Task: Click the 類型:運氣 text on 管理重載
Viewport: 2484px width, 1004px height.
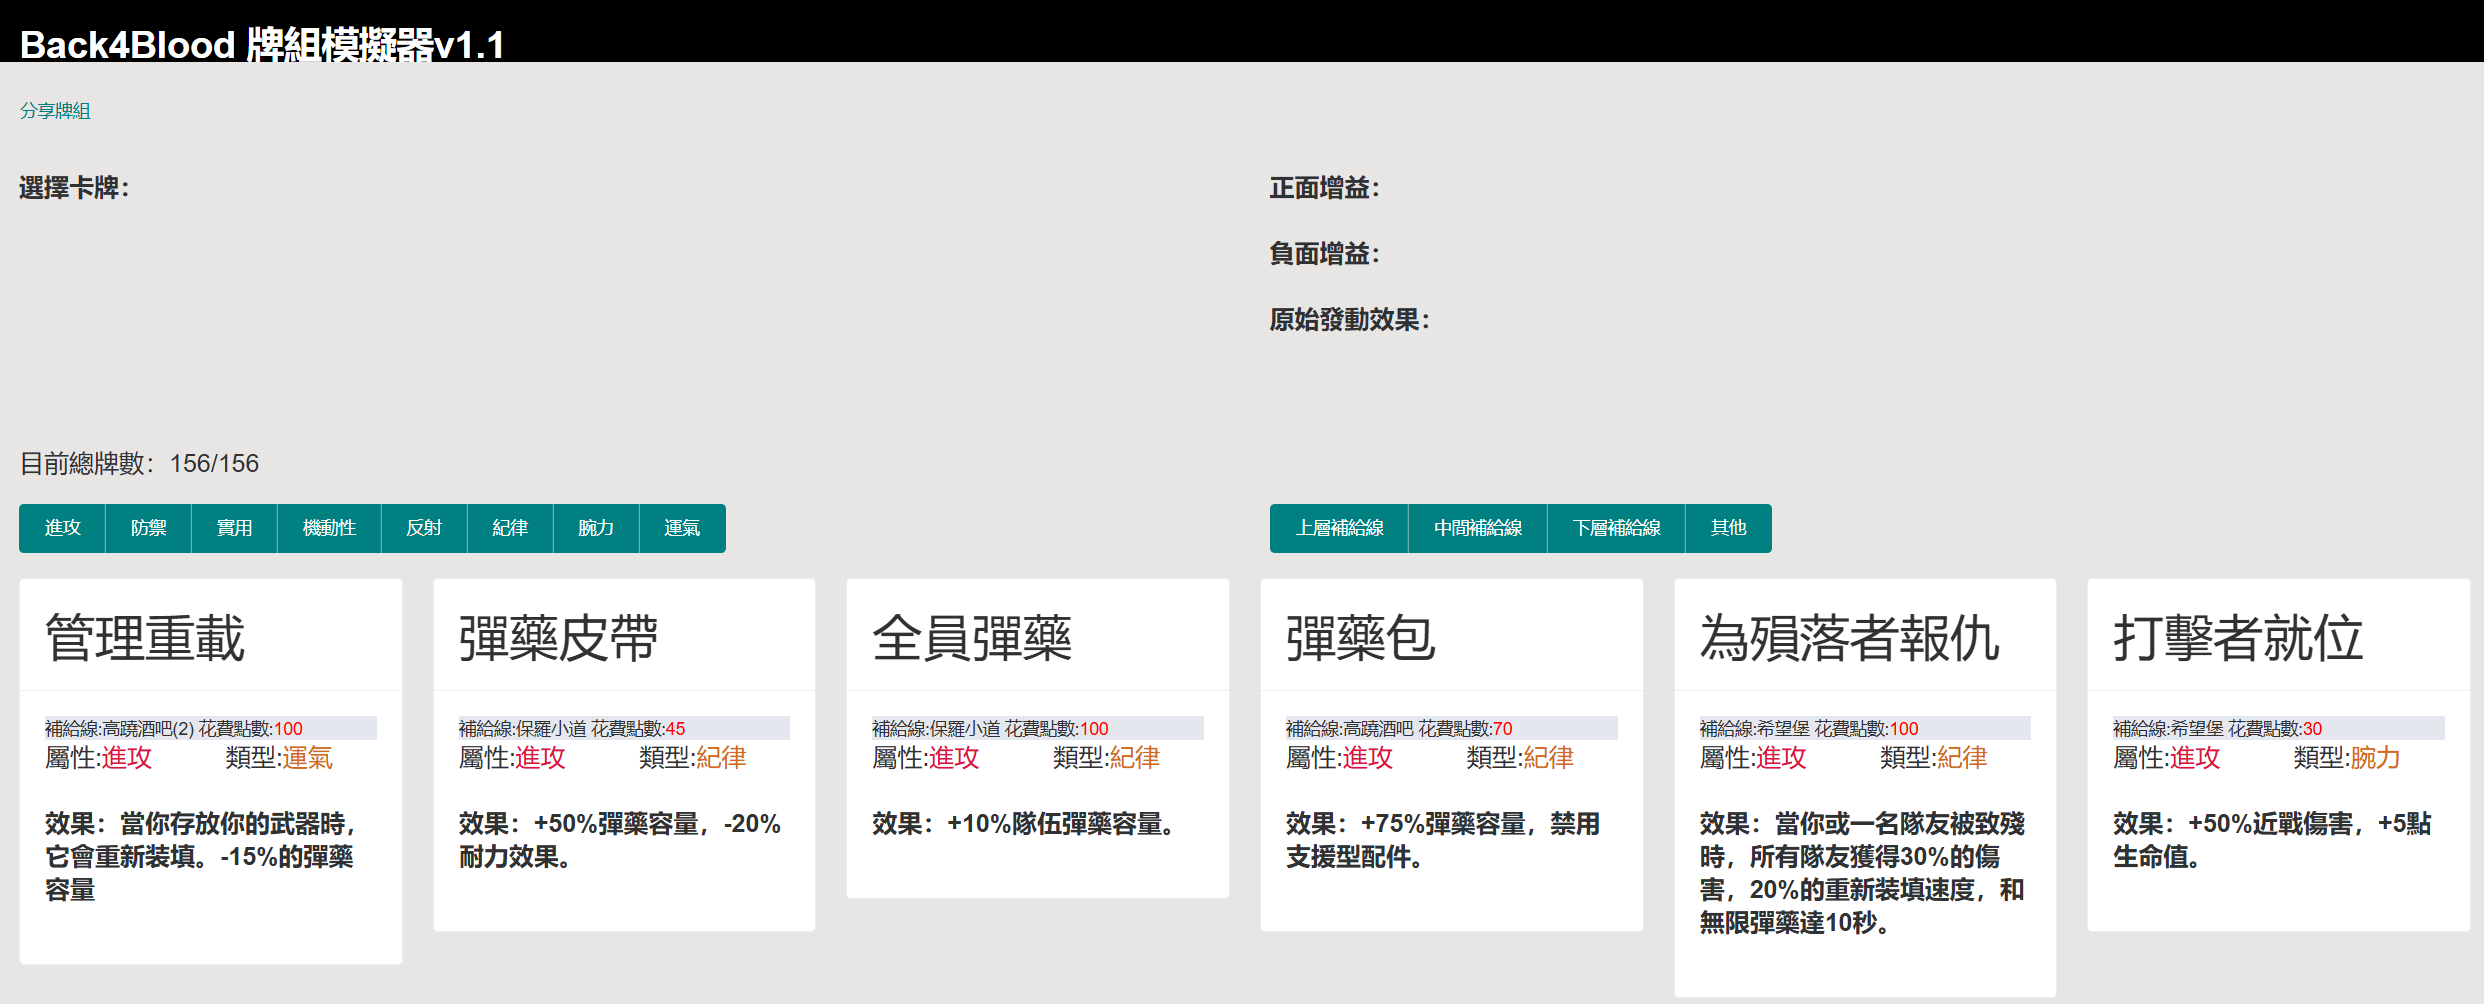Action: point(279,758)
